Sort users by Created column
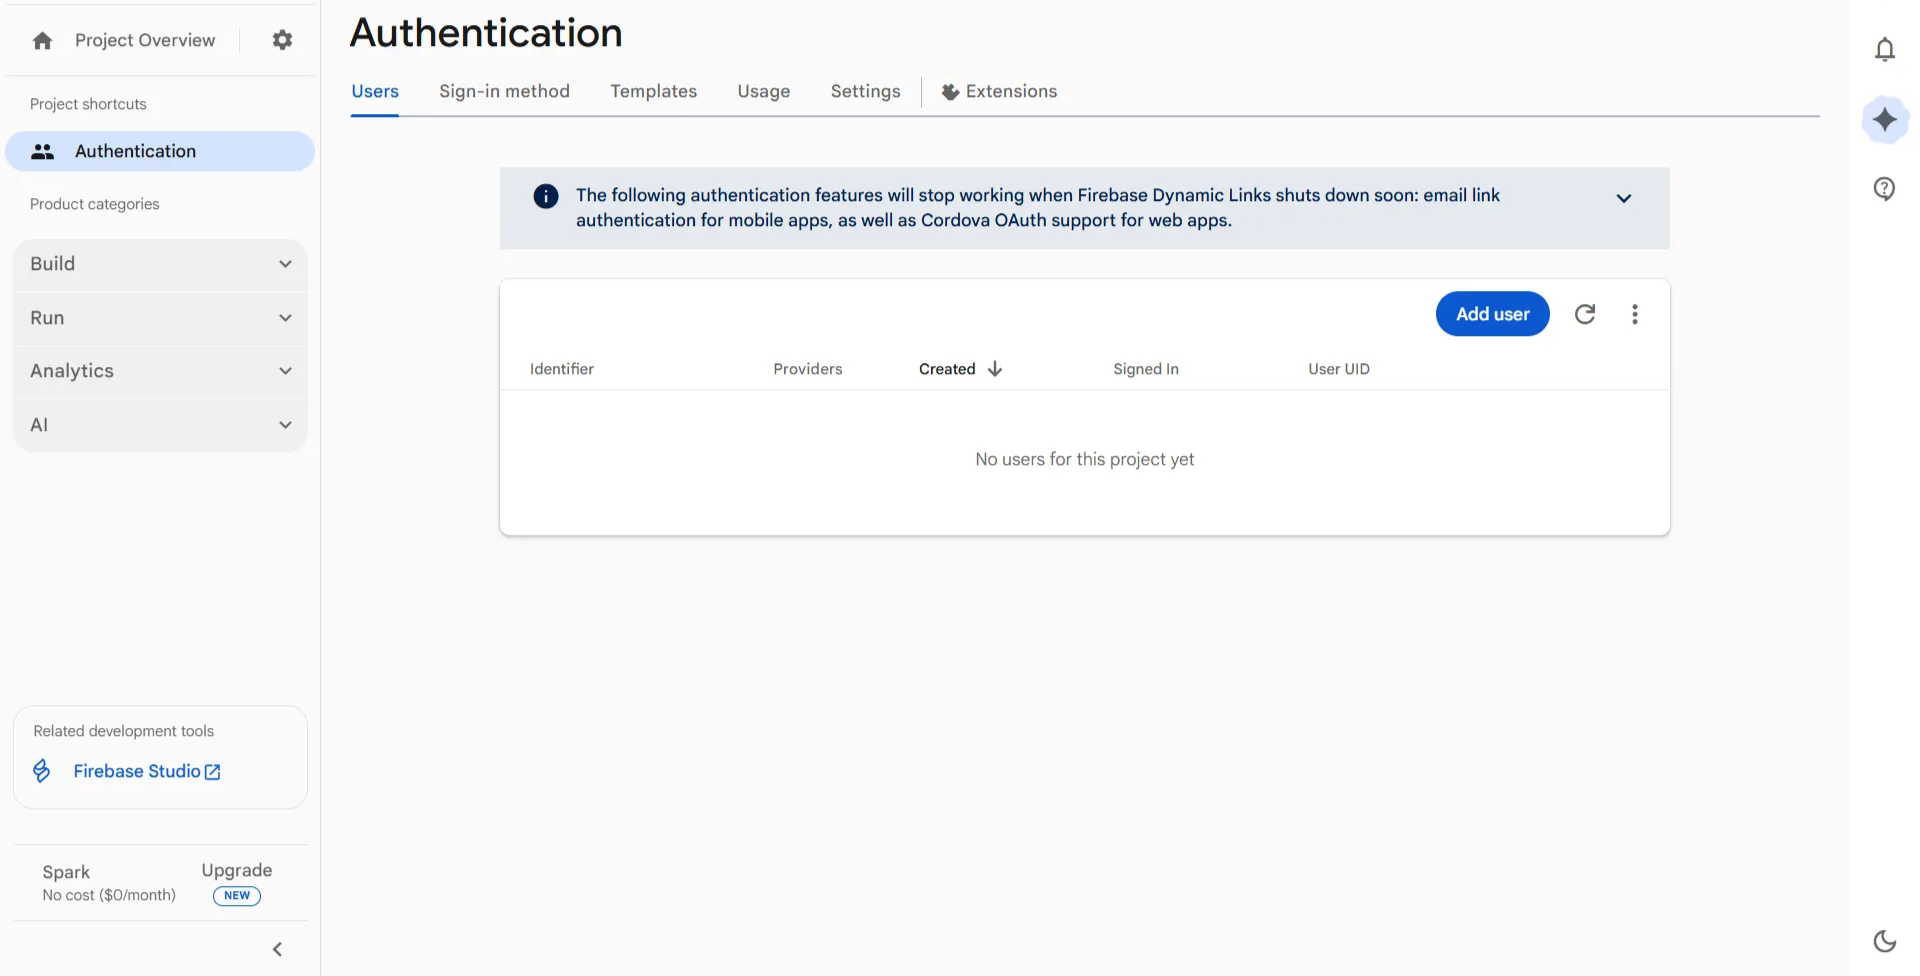 (x=947, y=369)
